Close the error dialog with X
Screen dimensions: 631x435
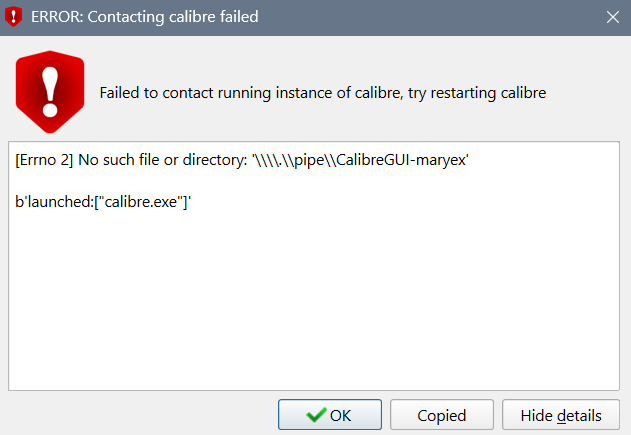point(612,16)
